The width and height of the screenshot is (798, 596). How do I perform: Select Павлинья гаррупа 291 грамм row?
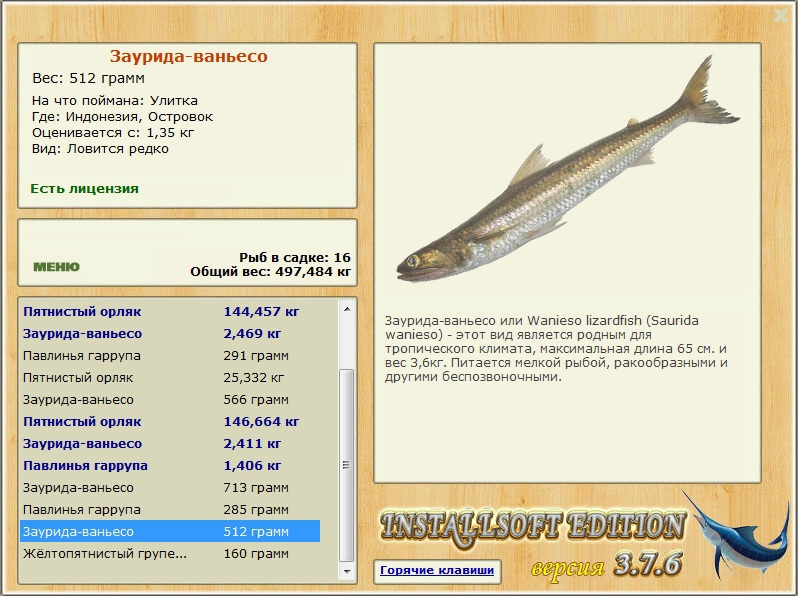(170, 355)
